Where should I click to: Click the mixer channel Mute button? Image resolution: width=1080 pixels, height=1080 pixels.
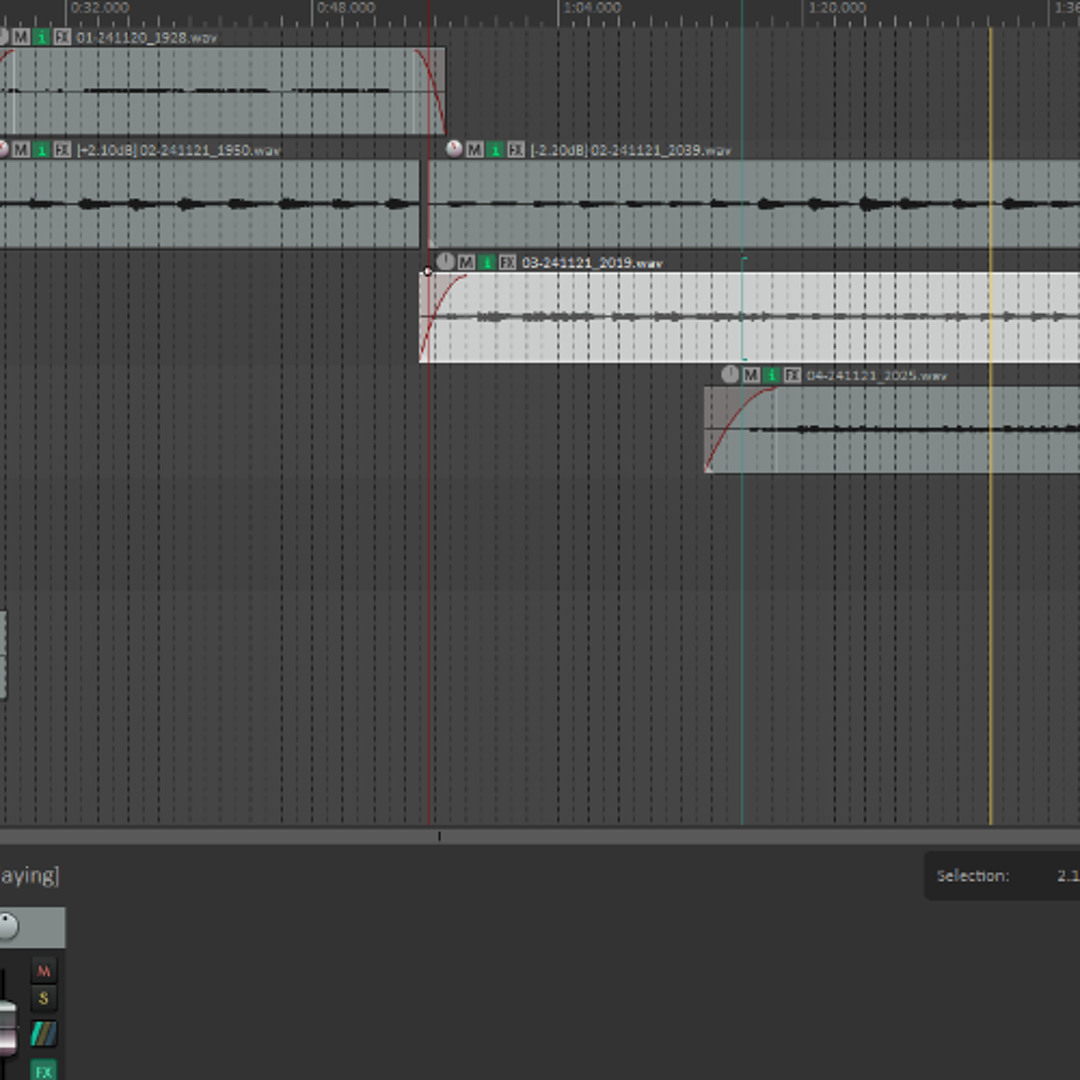[43, 970]
